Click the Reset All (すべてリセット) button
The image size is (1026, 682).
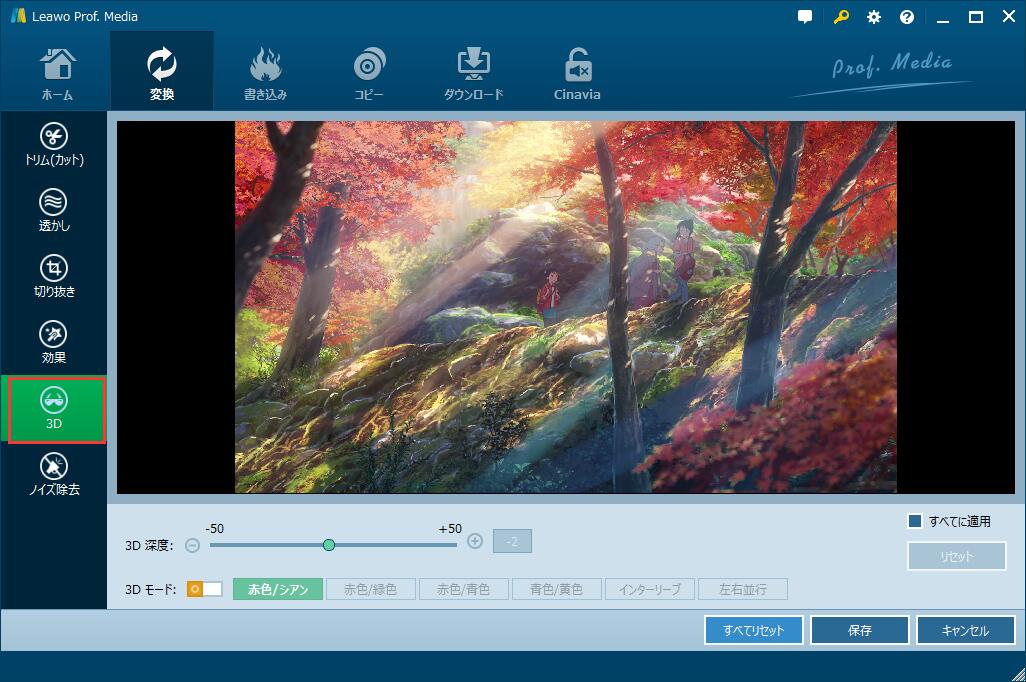(x=754, y=630)
